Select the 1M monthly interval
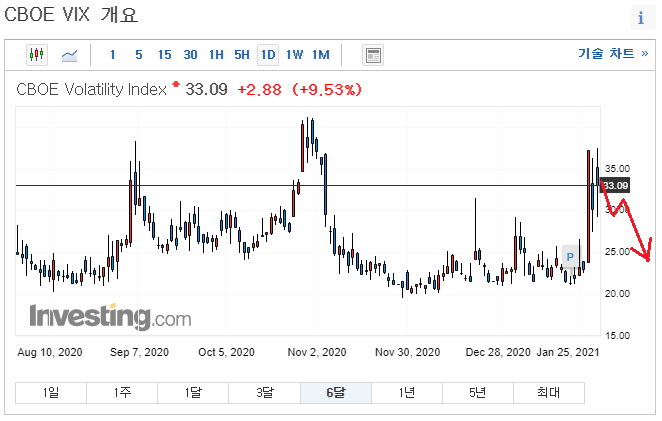662x421 pixels. [x=321, y=55]
